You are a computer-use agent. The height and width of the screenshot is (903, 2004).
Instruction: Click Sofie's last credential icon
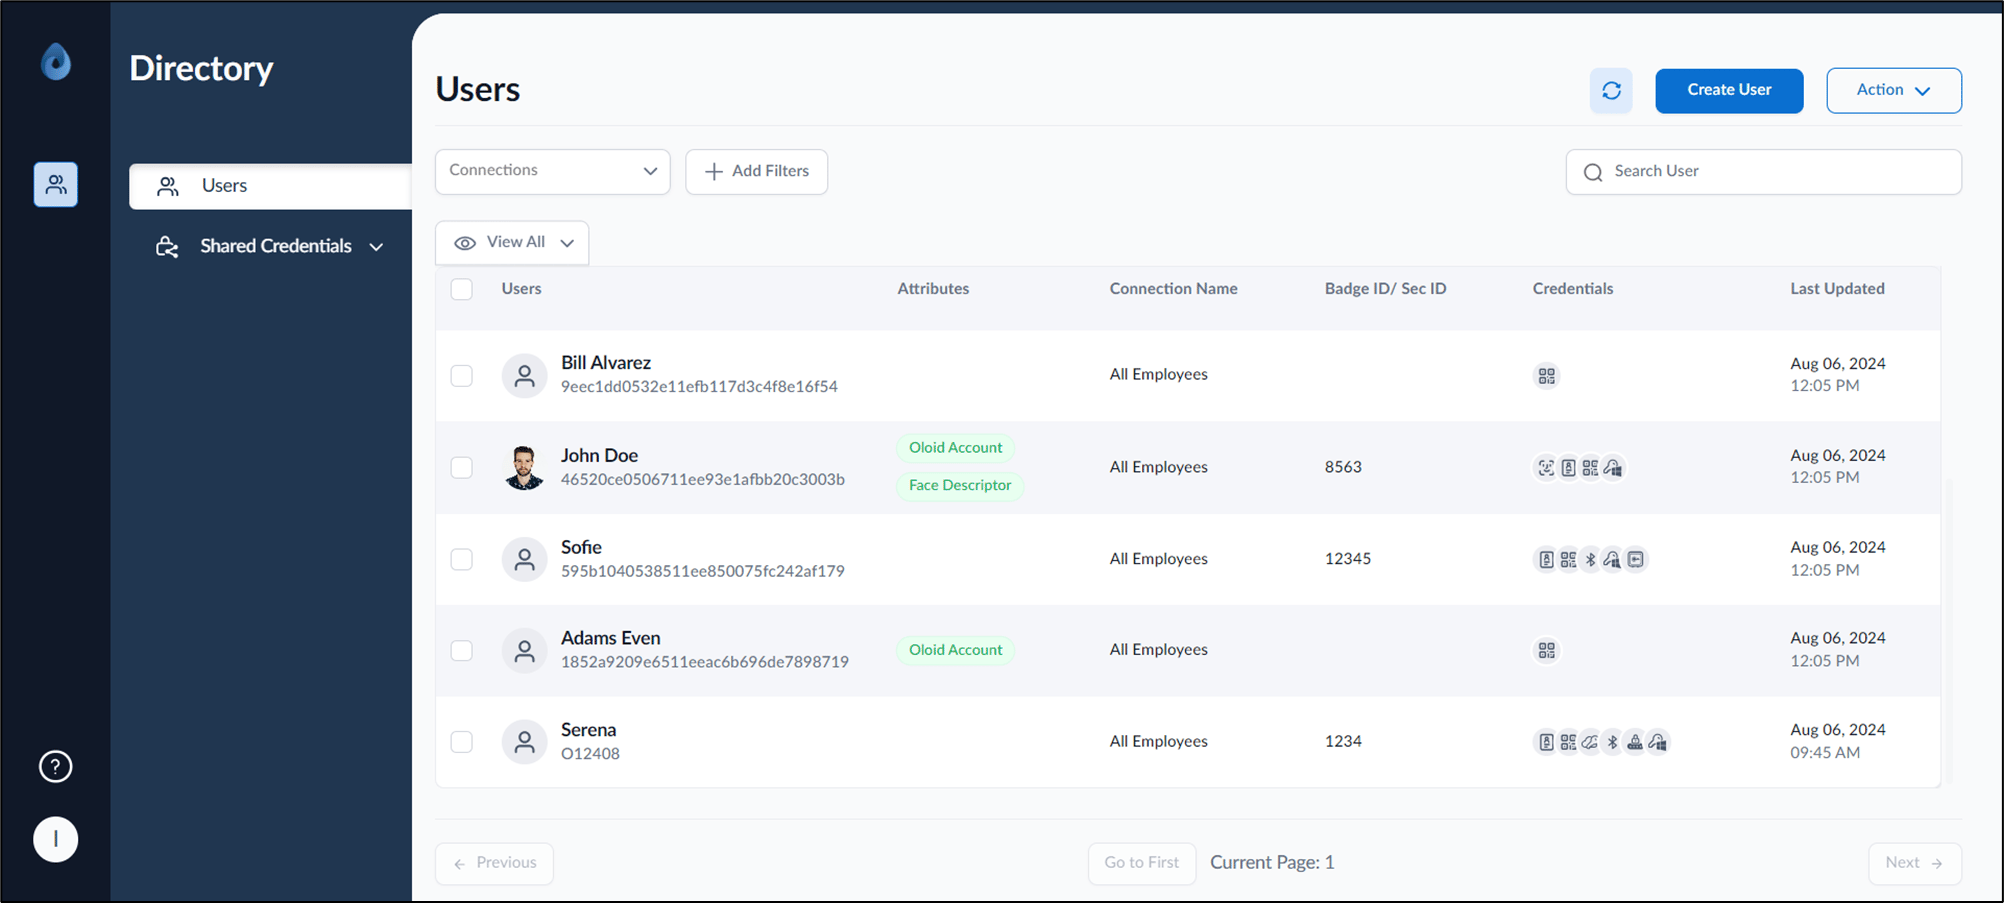pyautogui.click(x=1636, y=560)
